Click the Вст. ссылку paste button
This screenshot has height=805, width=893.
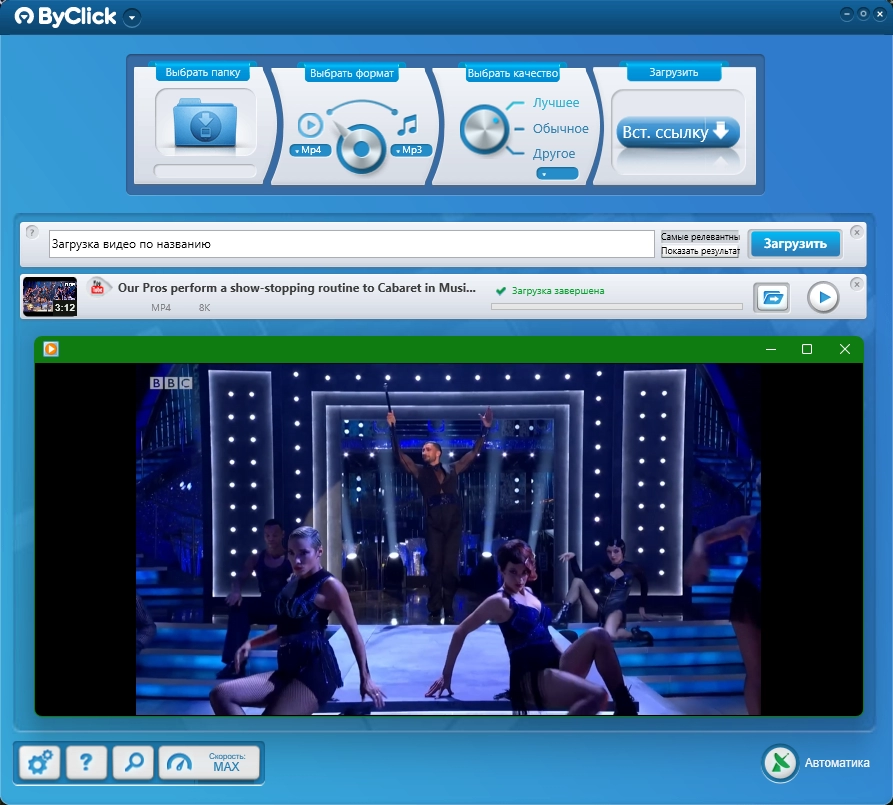(x=678, y=132)
